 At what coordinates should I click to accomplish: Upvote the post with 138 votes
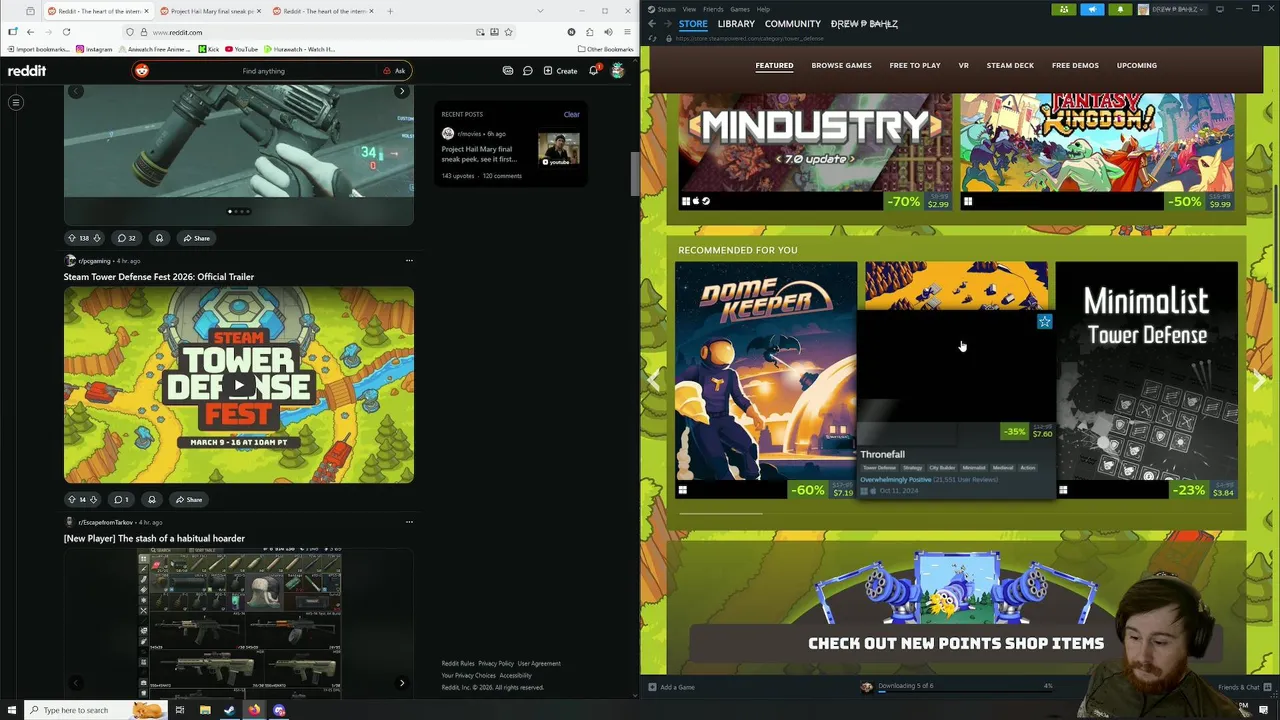click(71, 238)
